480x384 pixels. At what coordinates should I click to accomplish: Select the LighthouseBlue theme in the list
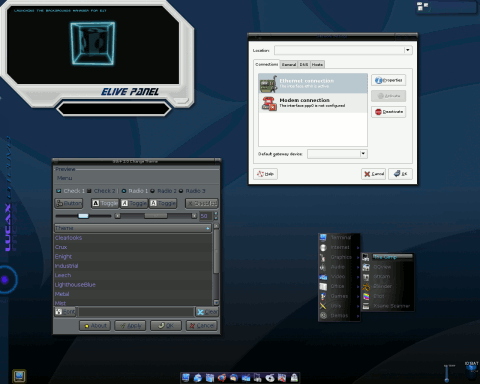[133, 285]
